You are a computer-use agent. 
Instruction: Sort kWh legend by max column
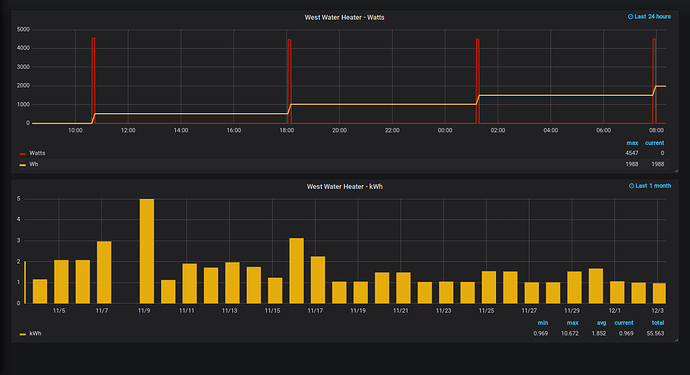573,323
